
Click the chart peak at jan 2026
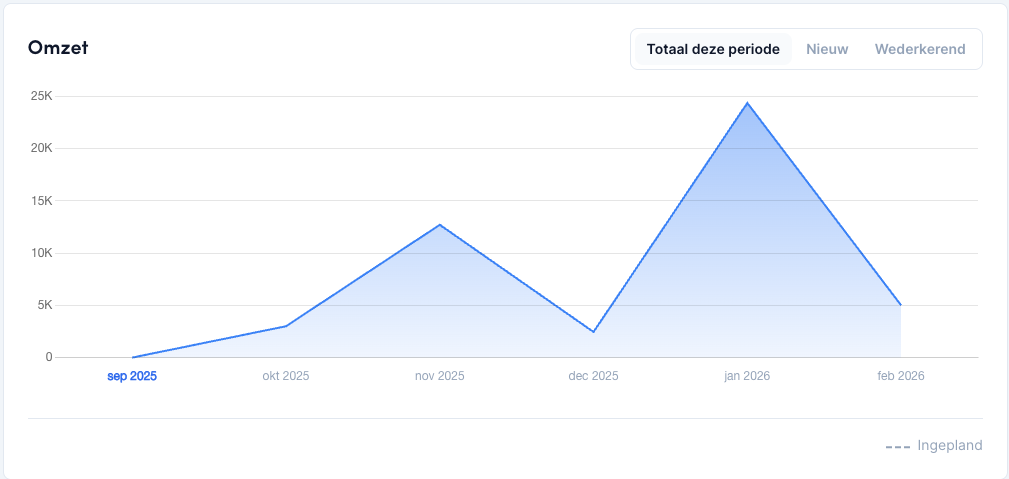pyautogui.click(x=747, y=103)
